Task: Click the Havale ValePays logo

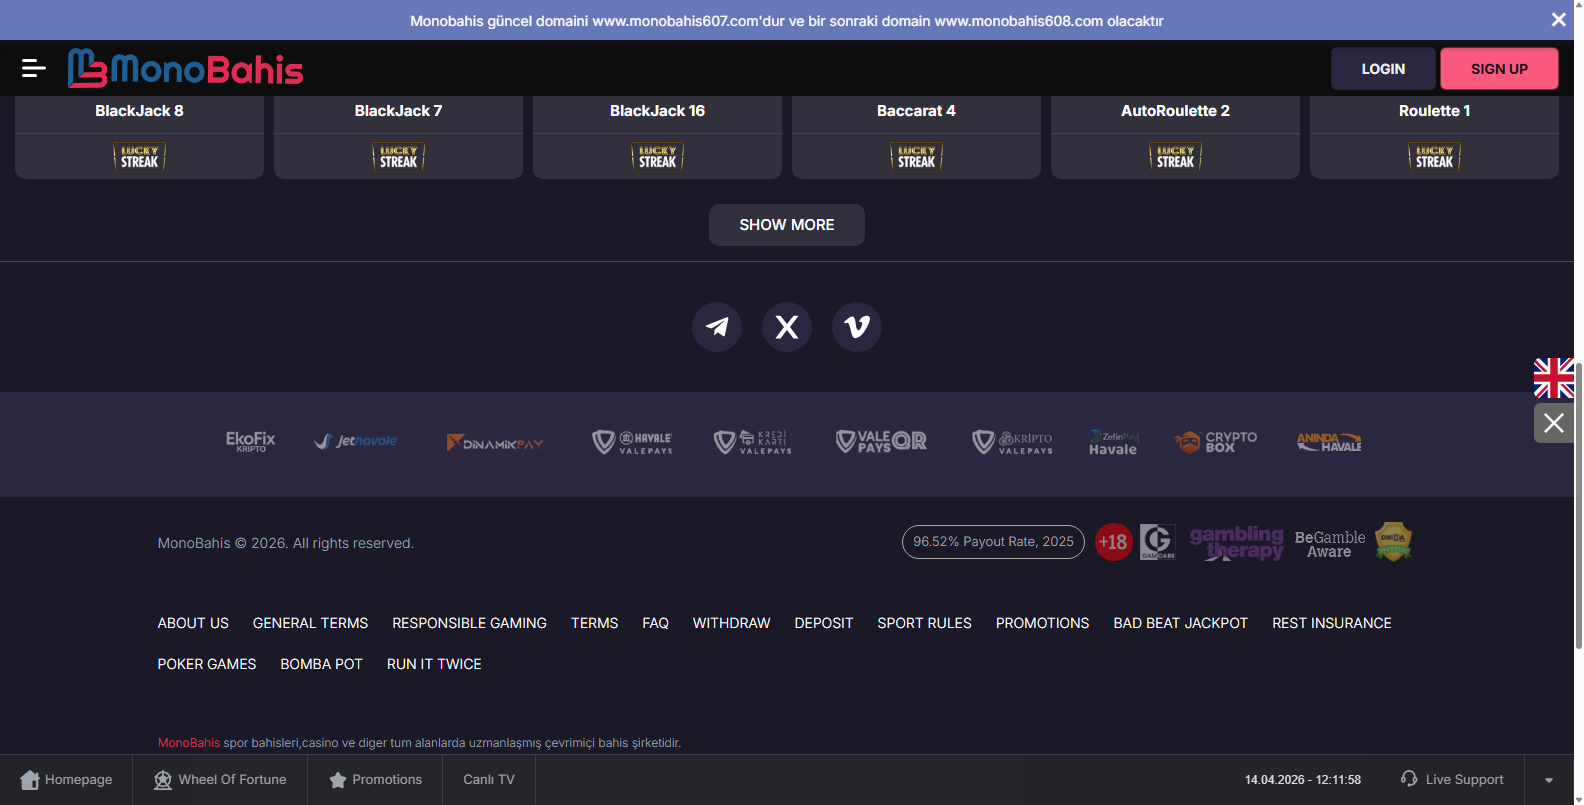Action: pos(632,442)
